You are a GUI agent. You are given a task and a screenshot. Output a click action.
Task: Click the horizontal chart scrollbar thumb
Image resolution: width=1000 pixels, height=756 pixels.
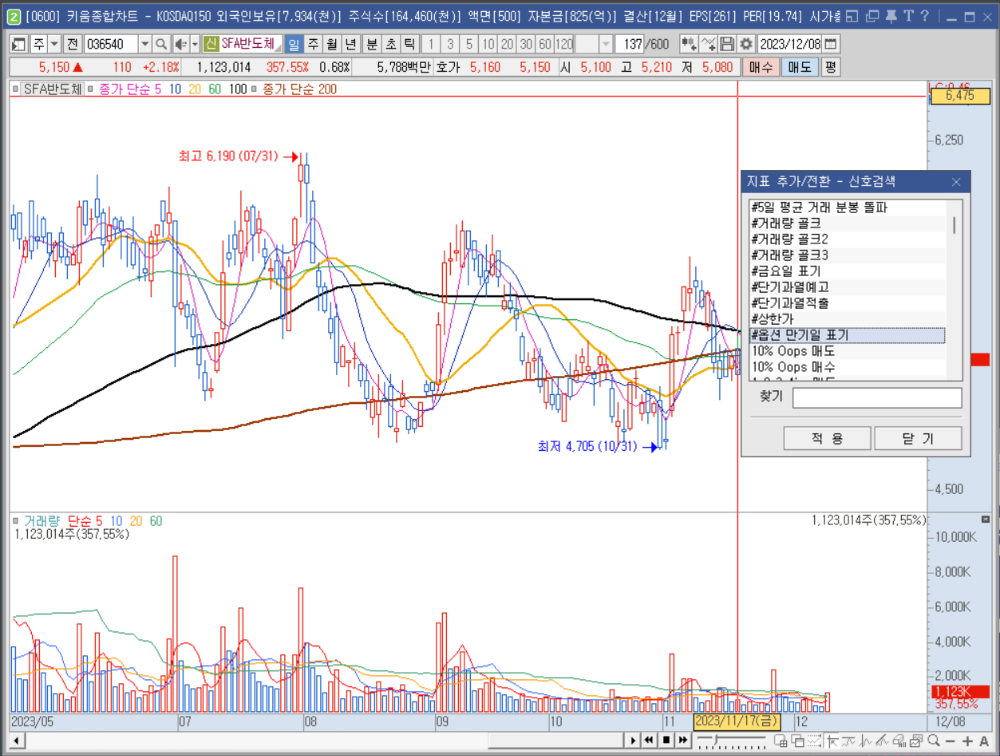[557, 740]
